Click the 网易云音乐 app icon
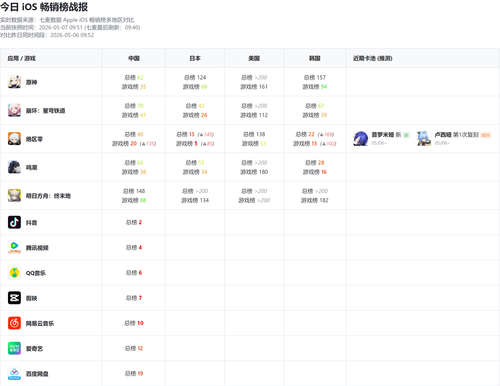This screenshot has width=500, height=386. [14, 323]
